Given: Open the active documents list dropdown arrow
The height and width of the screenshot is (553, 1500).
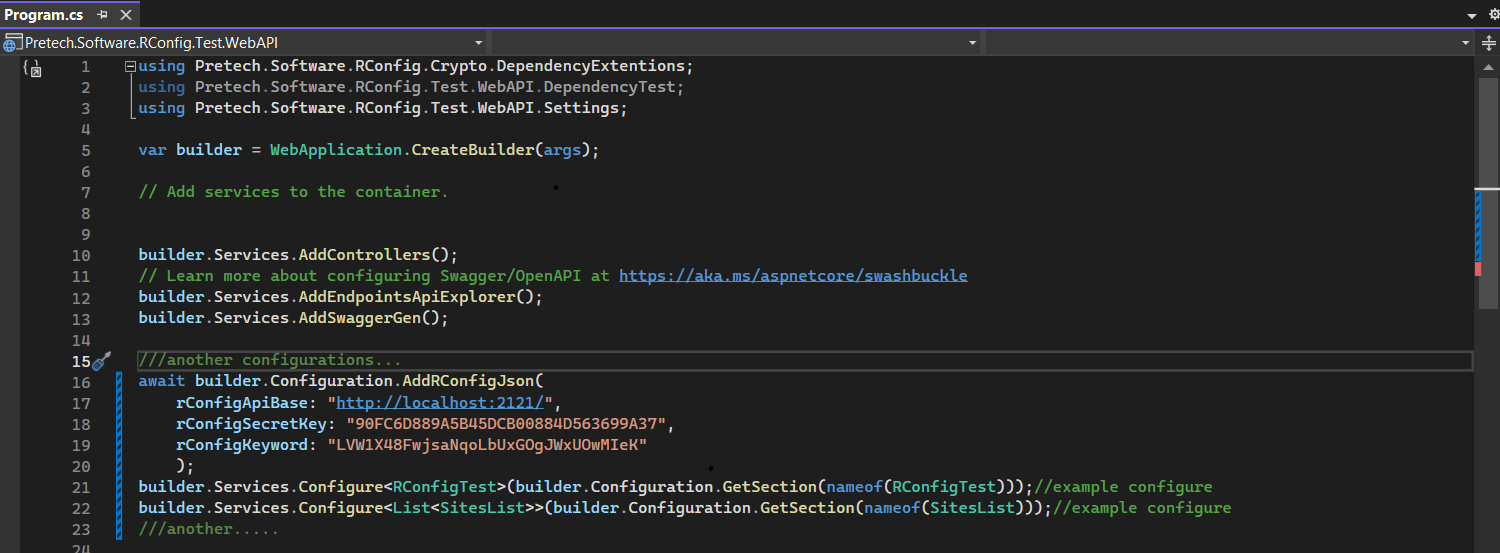Looking at the screenshot, I should point(1471,15).
